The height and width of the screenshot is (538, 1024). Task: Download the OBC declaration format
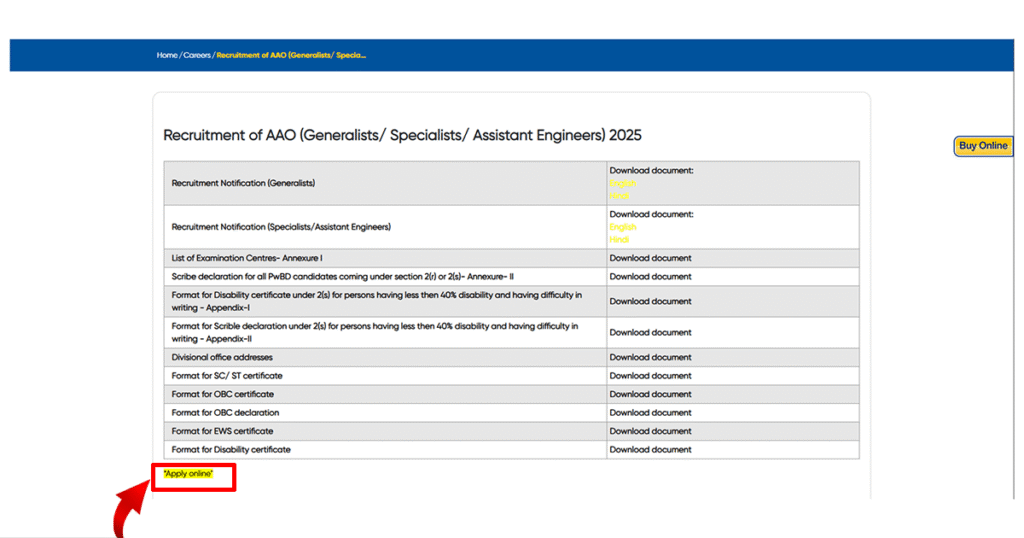pos(650,413)
